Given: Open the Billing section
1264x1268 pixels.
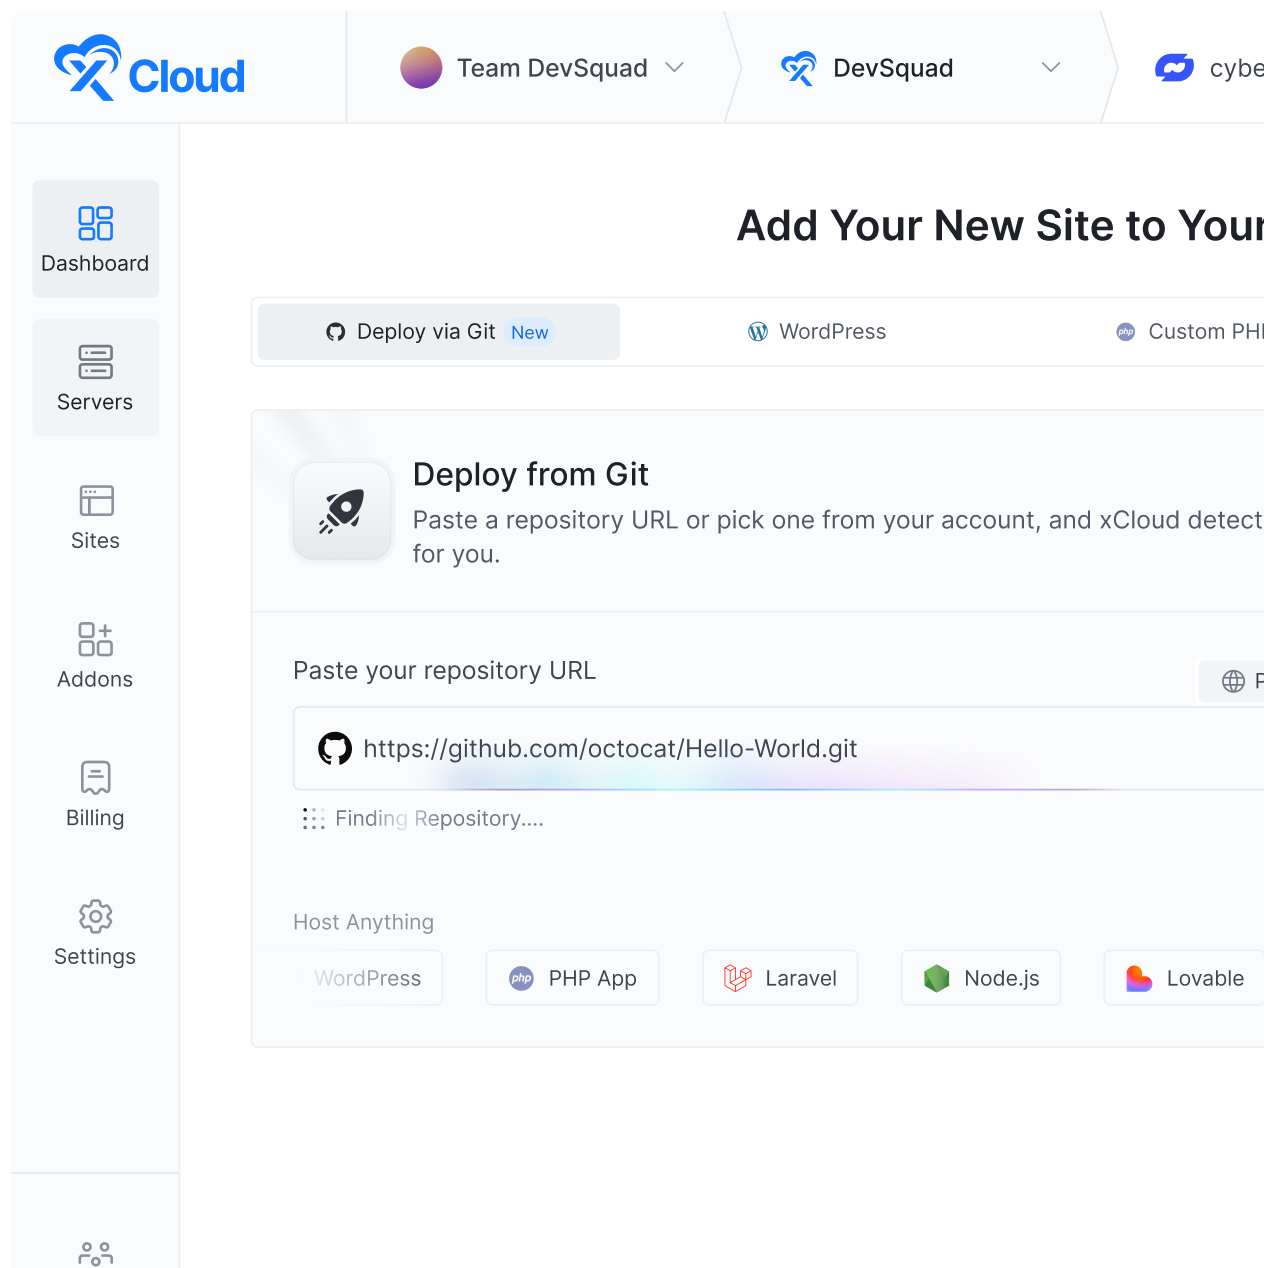Looking at the screenshot, I should (95, 794).
